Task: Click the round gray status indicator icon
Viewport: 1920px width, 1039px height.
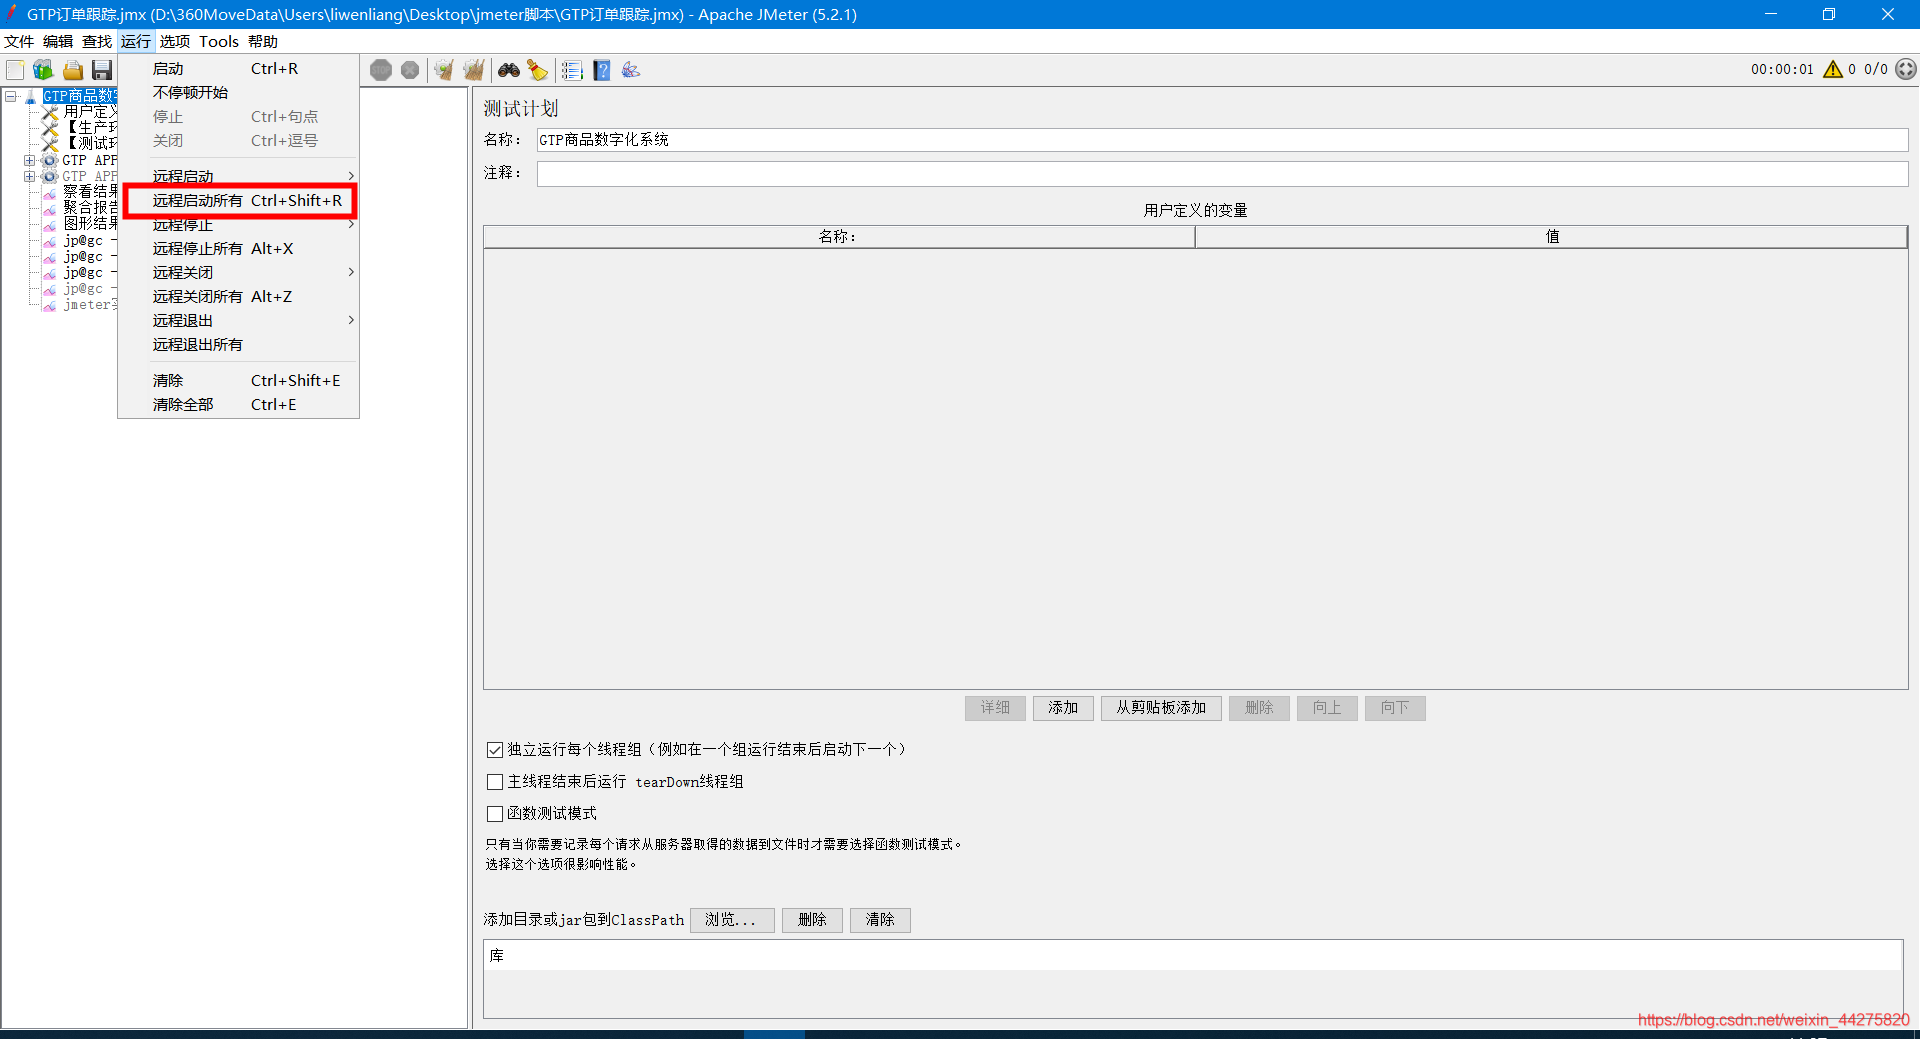Action: [1906, 69]
